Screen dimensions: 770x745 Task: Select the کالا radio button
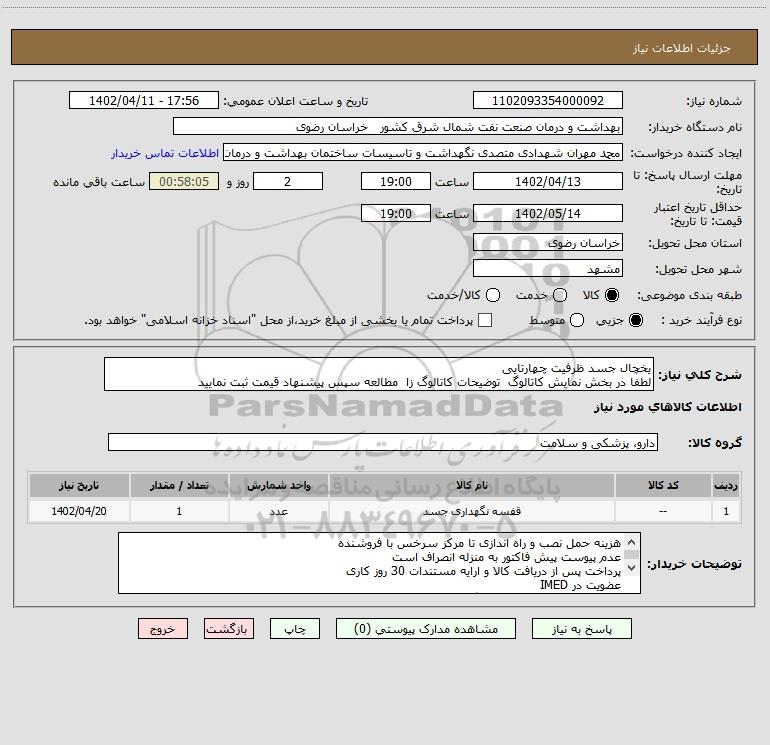(611, 295)
